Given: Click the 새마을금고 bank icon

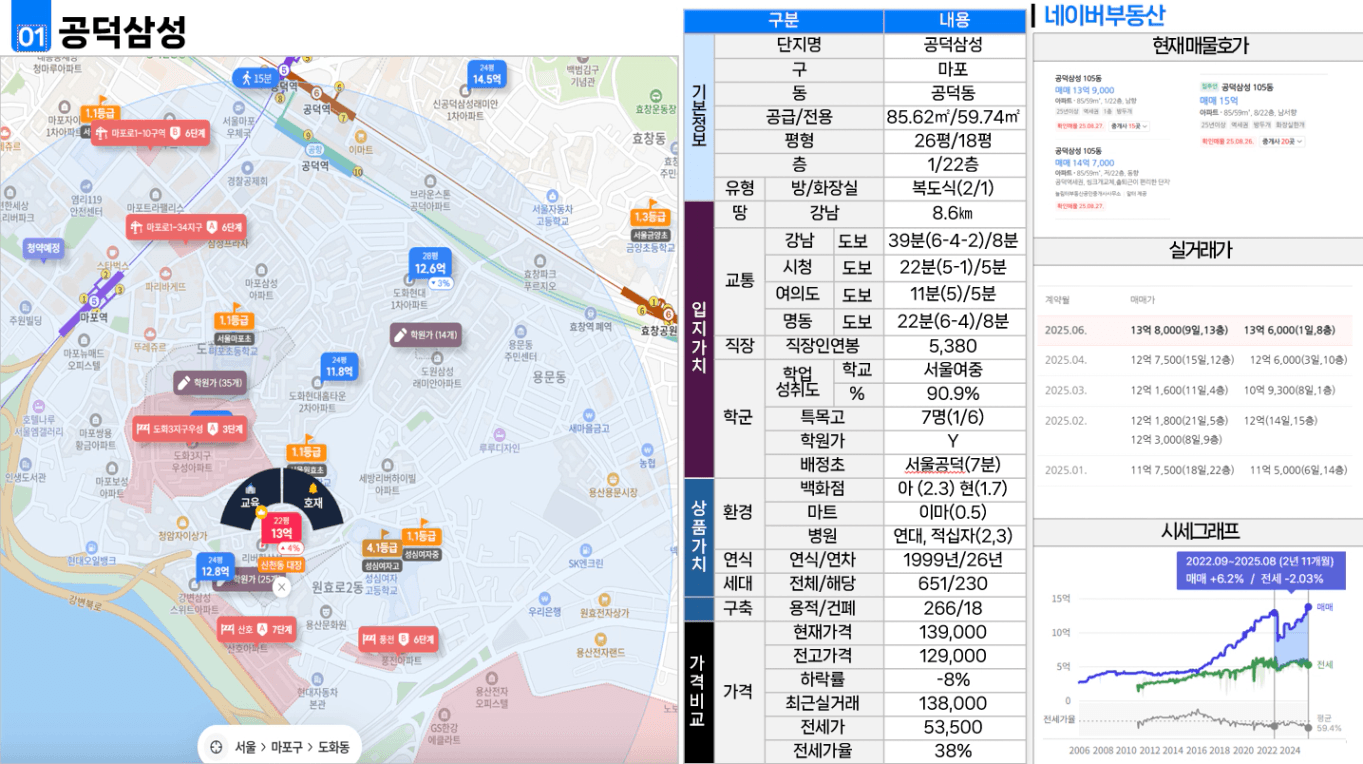Looking at the screenshot, I should click(x=589, y=415).
